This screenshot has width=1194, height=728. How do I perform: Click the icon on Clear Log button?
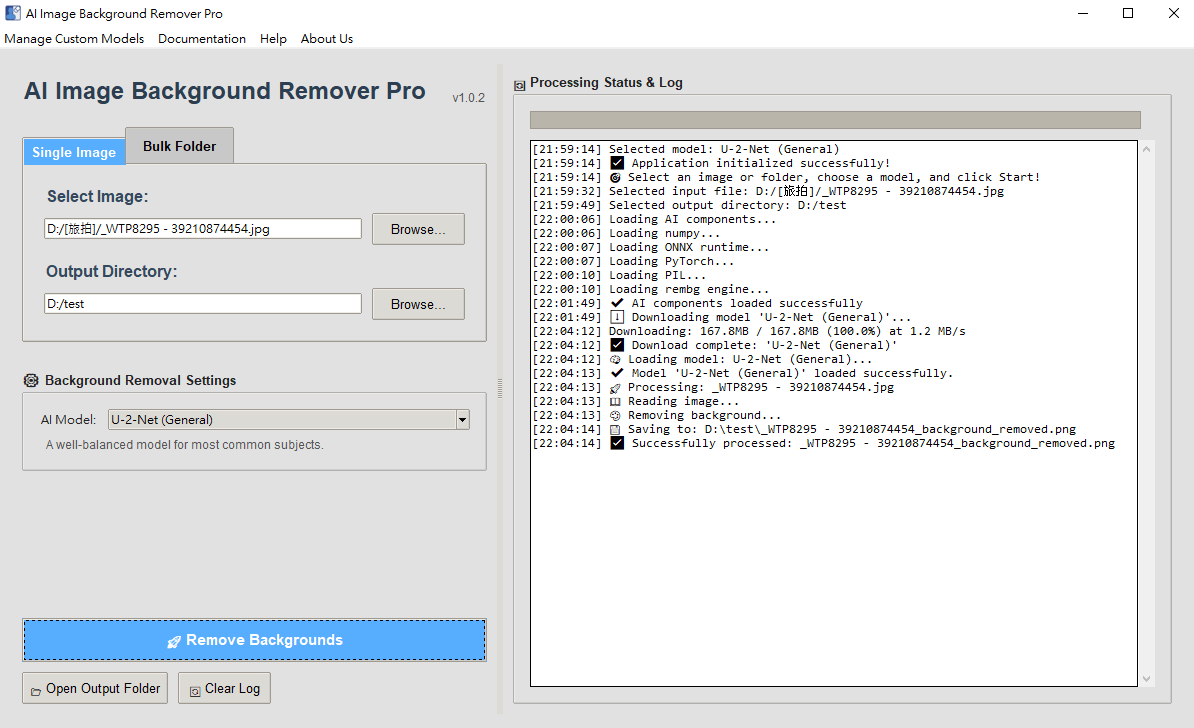(x=194, y=690)
